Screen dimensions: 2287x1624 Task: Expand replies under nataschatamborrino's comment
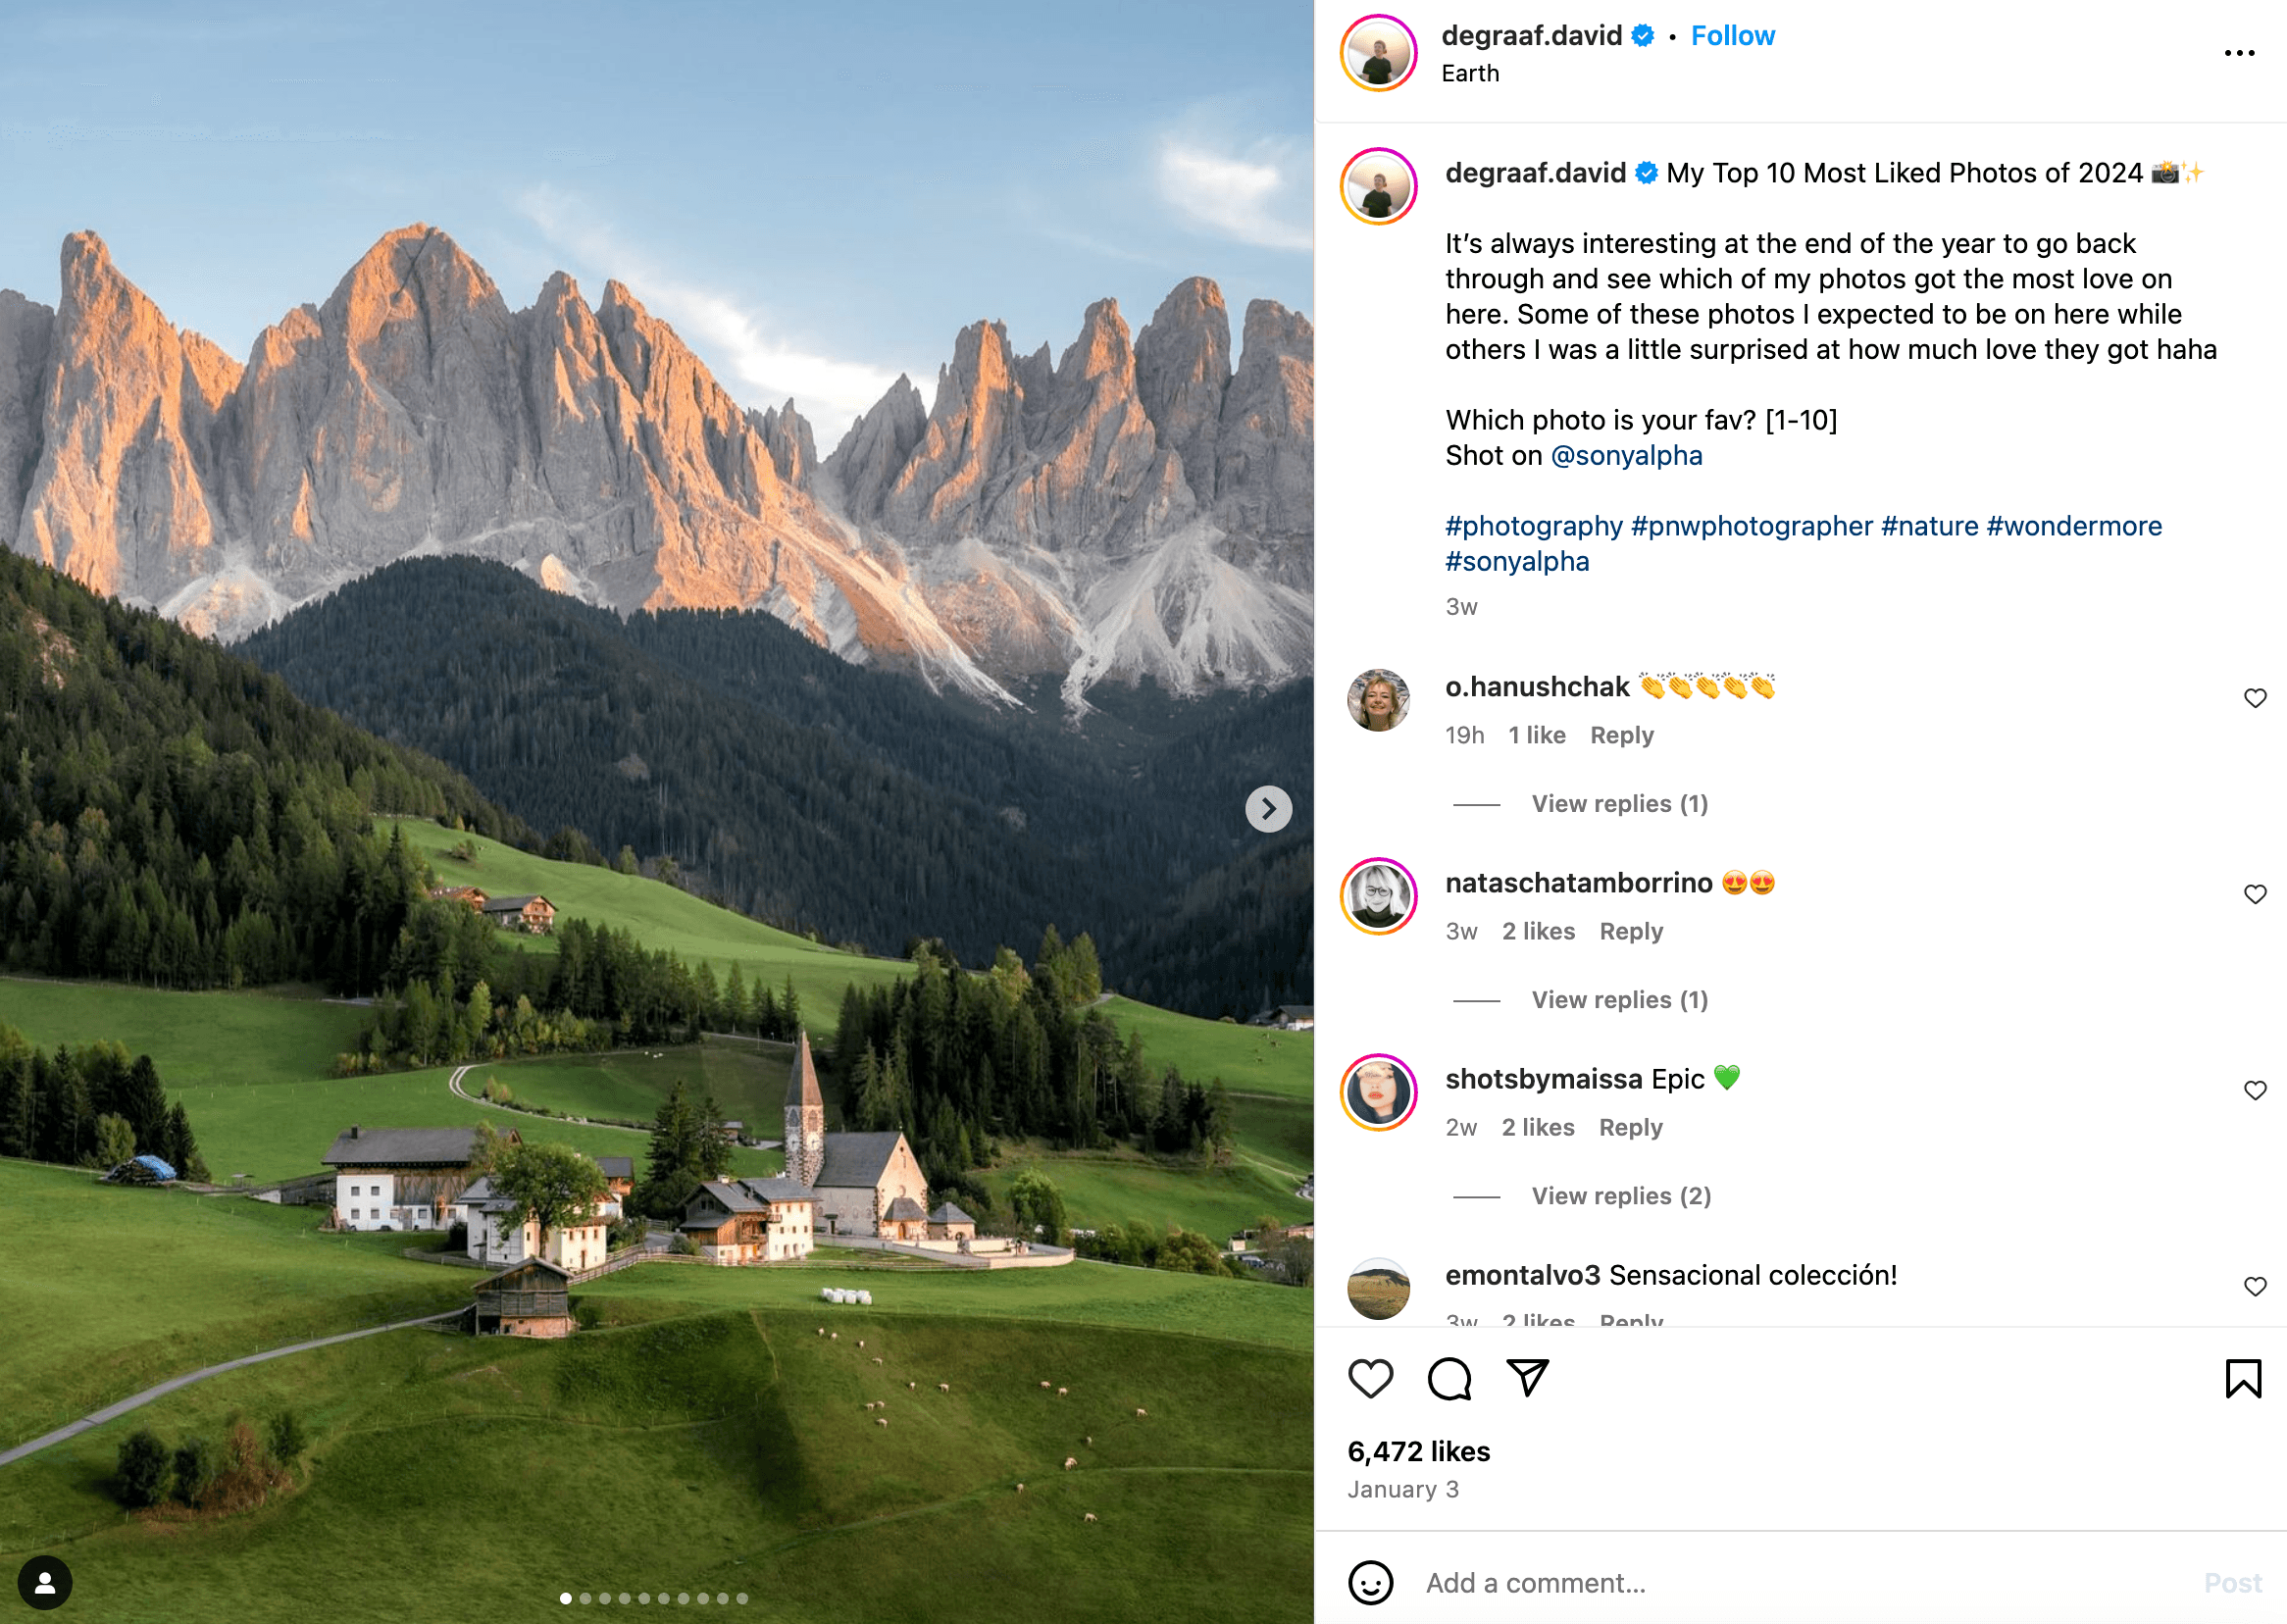[x=1619, y=1000]
